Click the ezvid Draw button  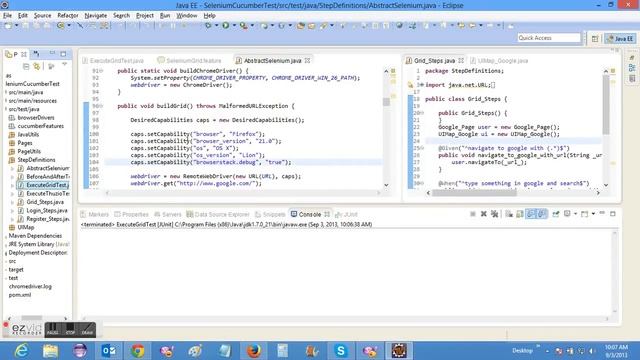[x=87, y=329]
